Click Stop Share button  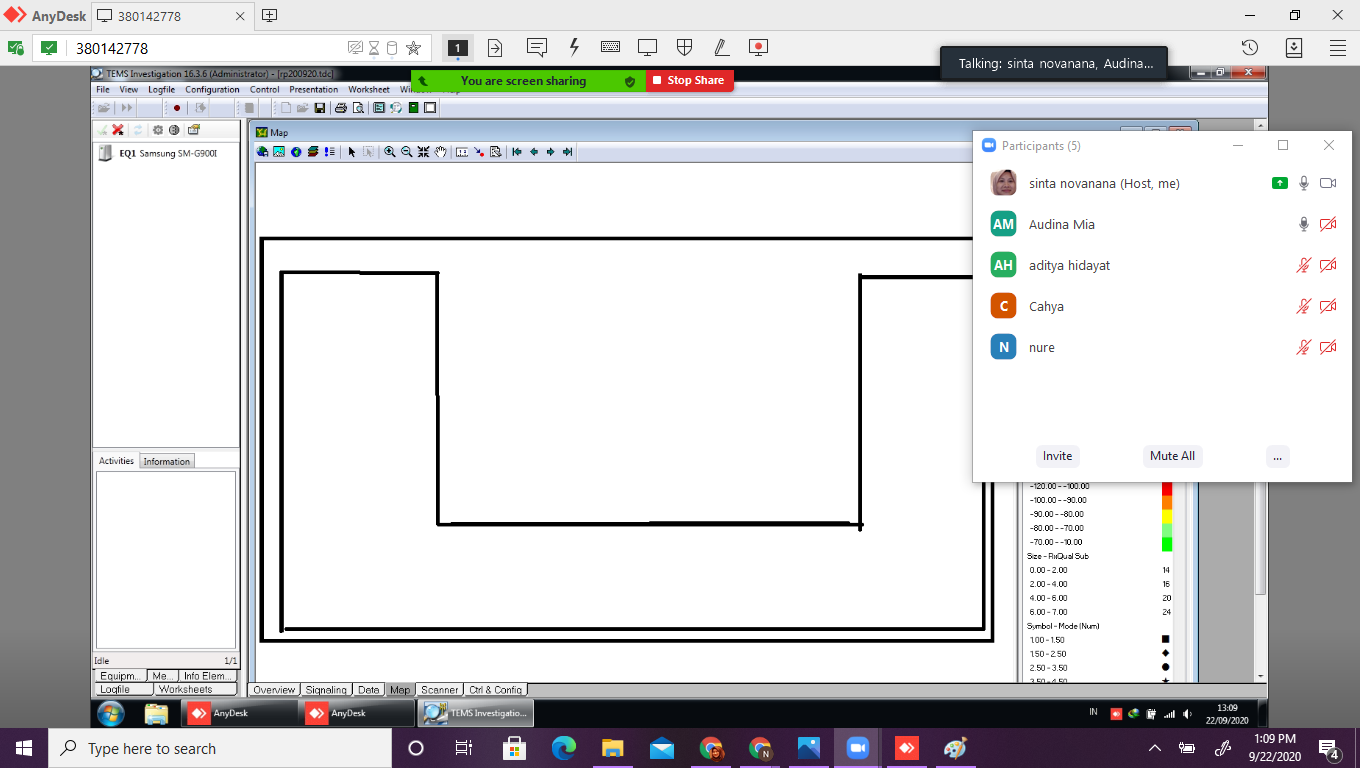689,81
